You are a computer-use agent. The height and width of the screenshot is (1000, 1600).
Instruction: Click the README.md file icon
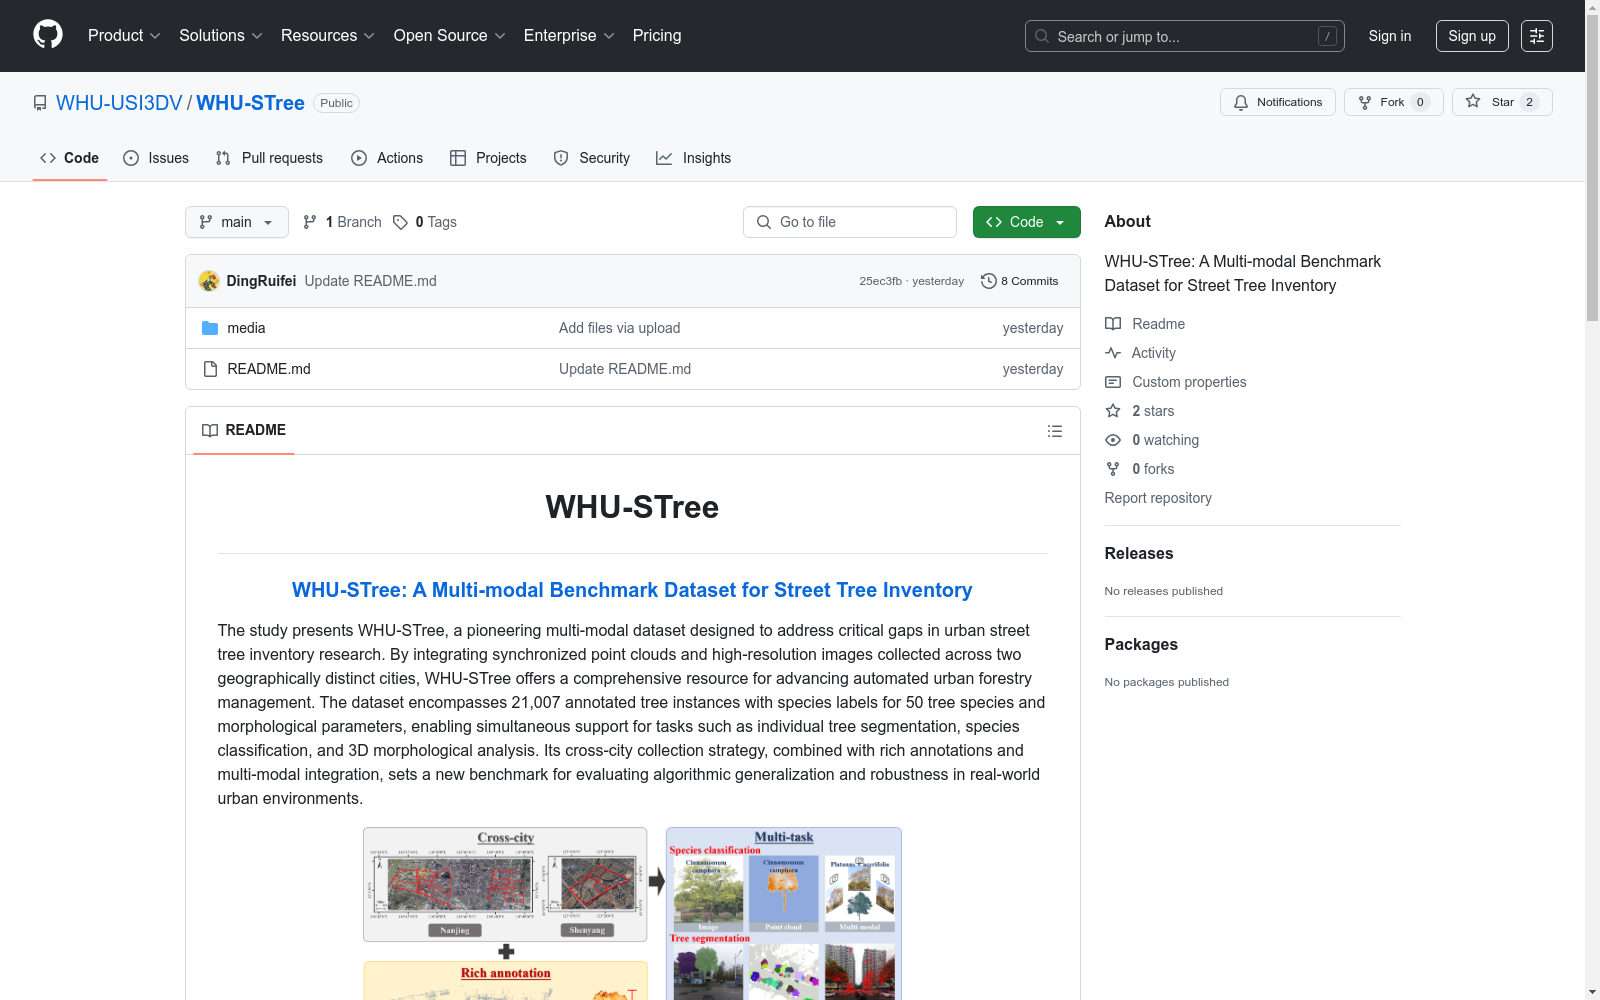pos(210,369)
